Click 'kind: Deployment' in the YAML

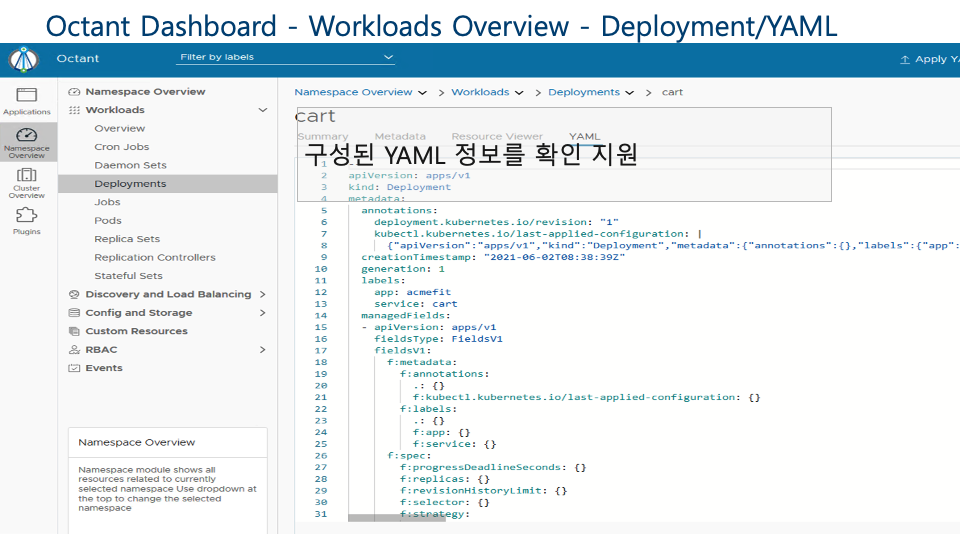pos(399,187)
